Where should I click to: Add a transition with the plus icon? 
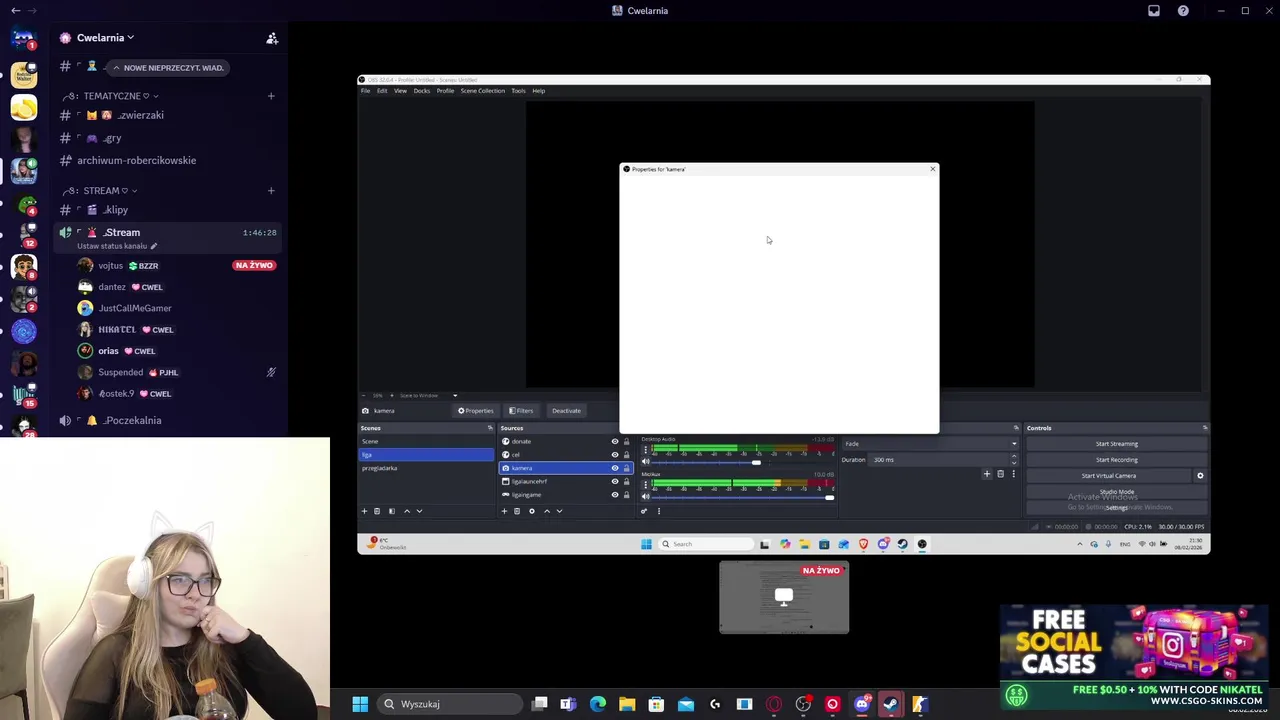click(986, 474)
